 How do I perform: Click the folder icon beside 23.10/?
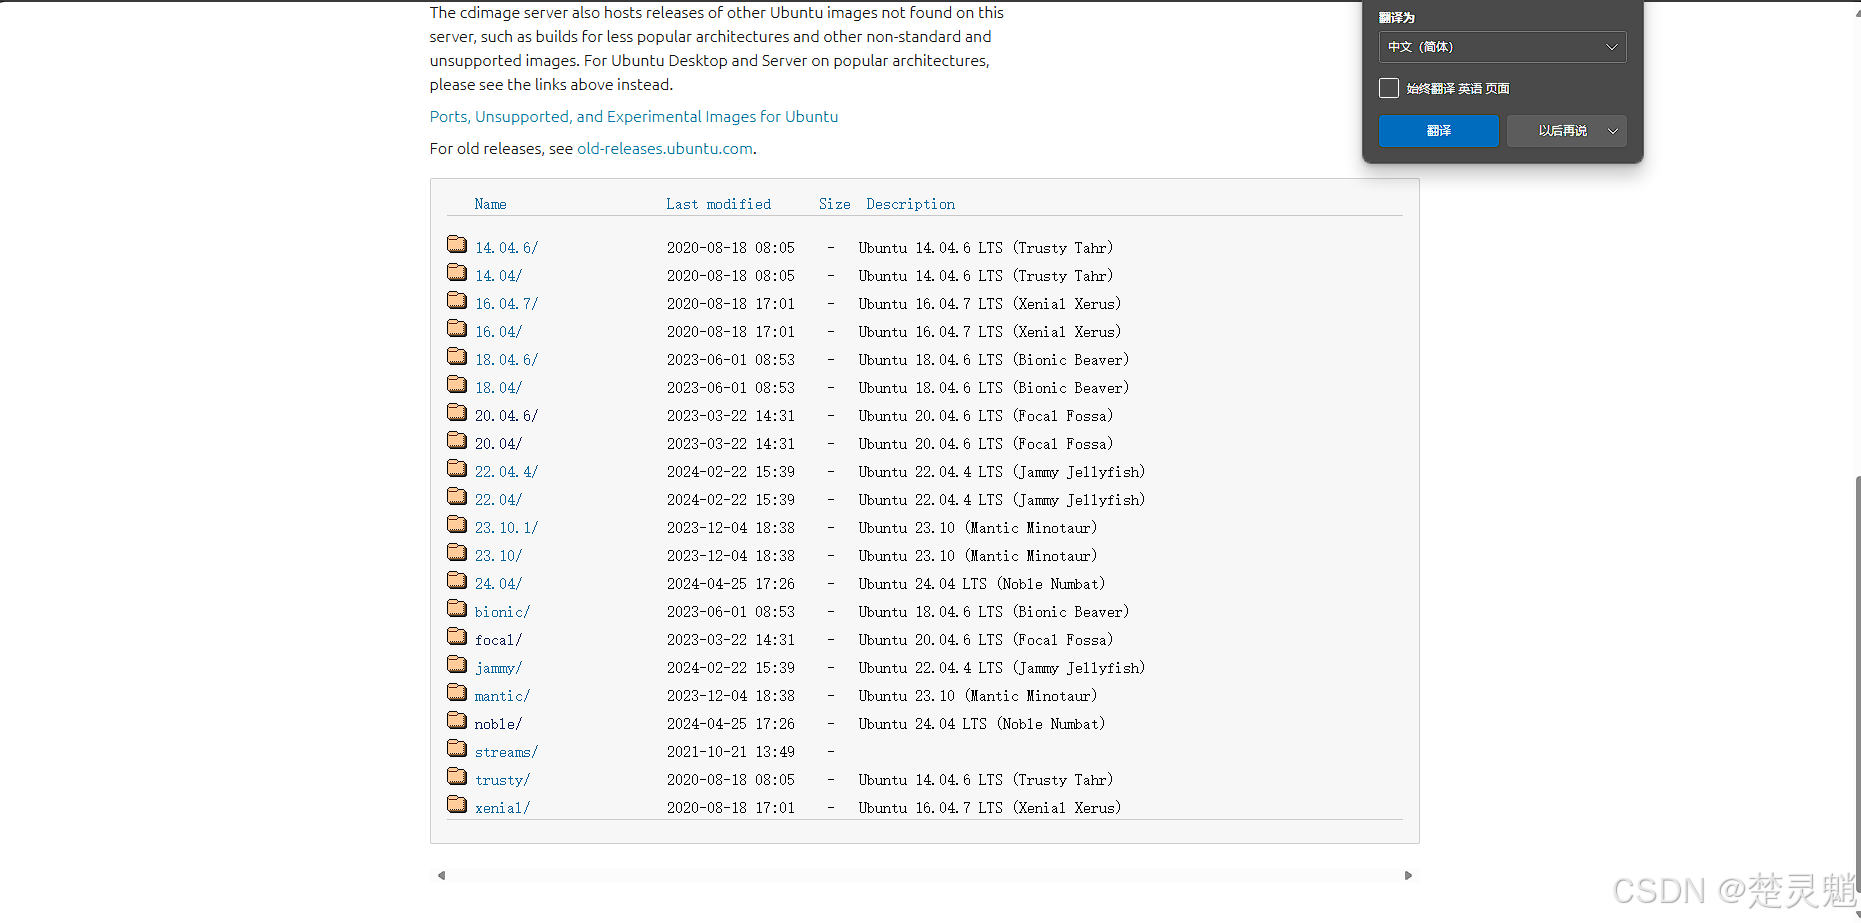click(457, 552)
